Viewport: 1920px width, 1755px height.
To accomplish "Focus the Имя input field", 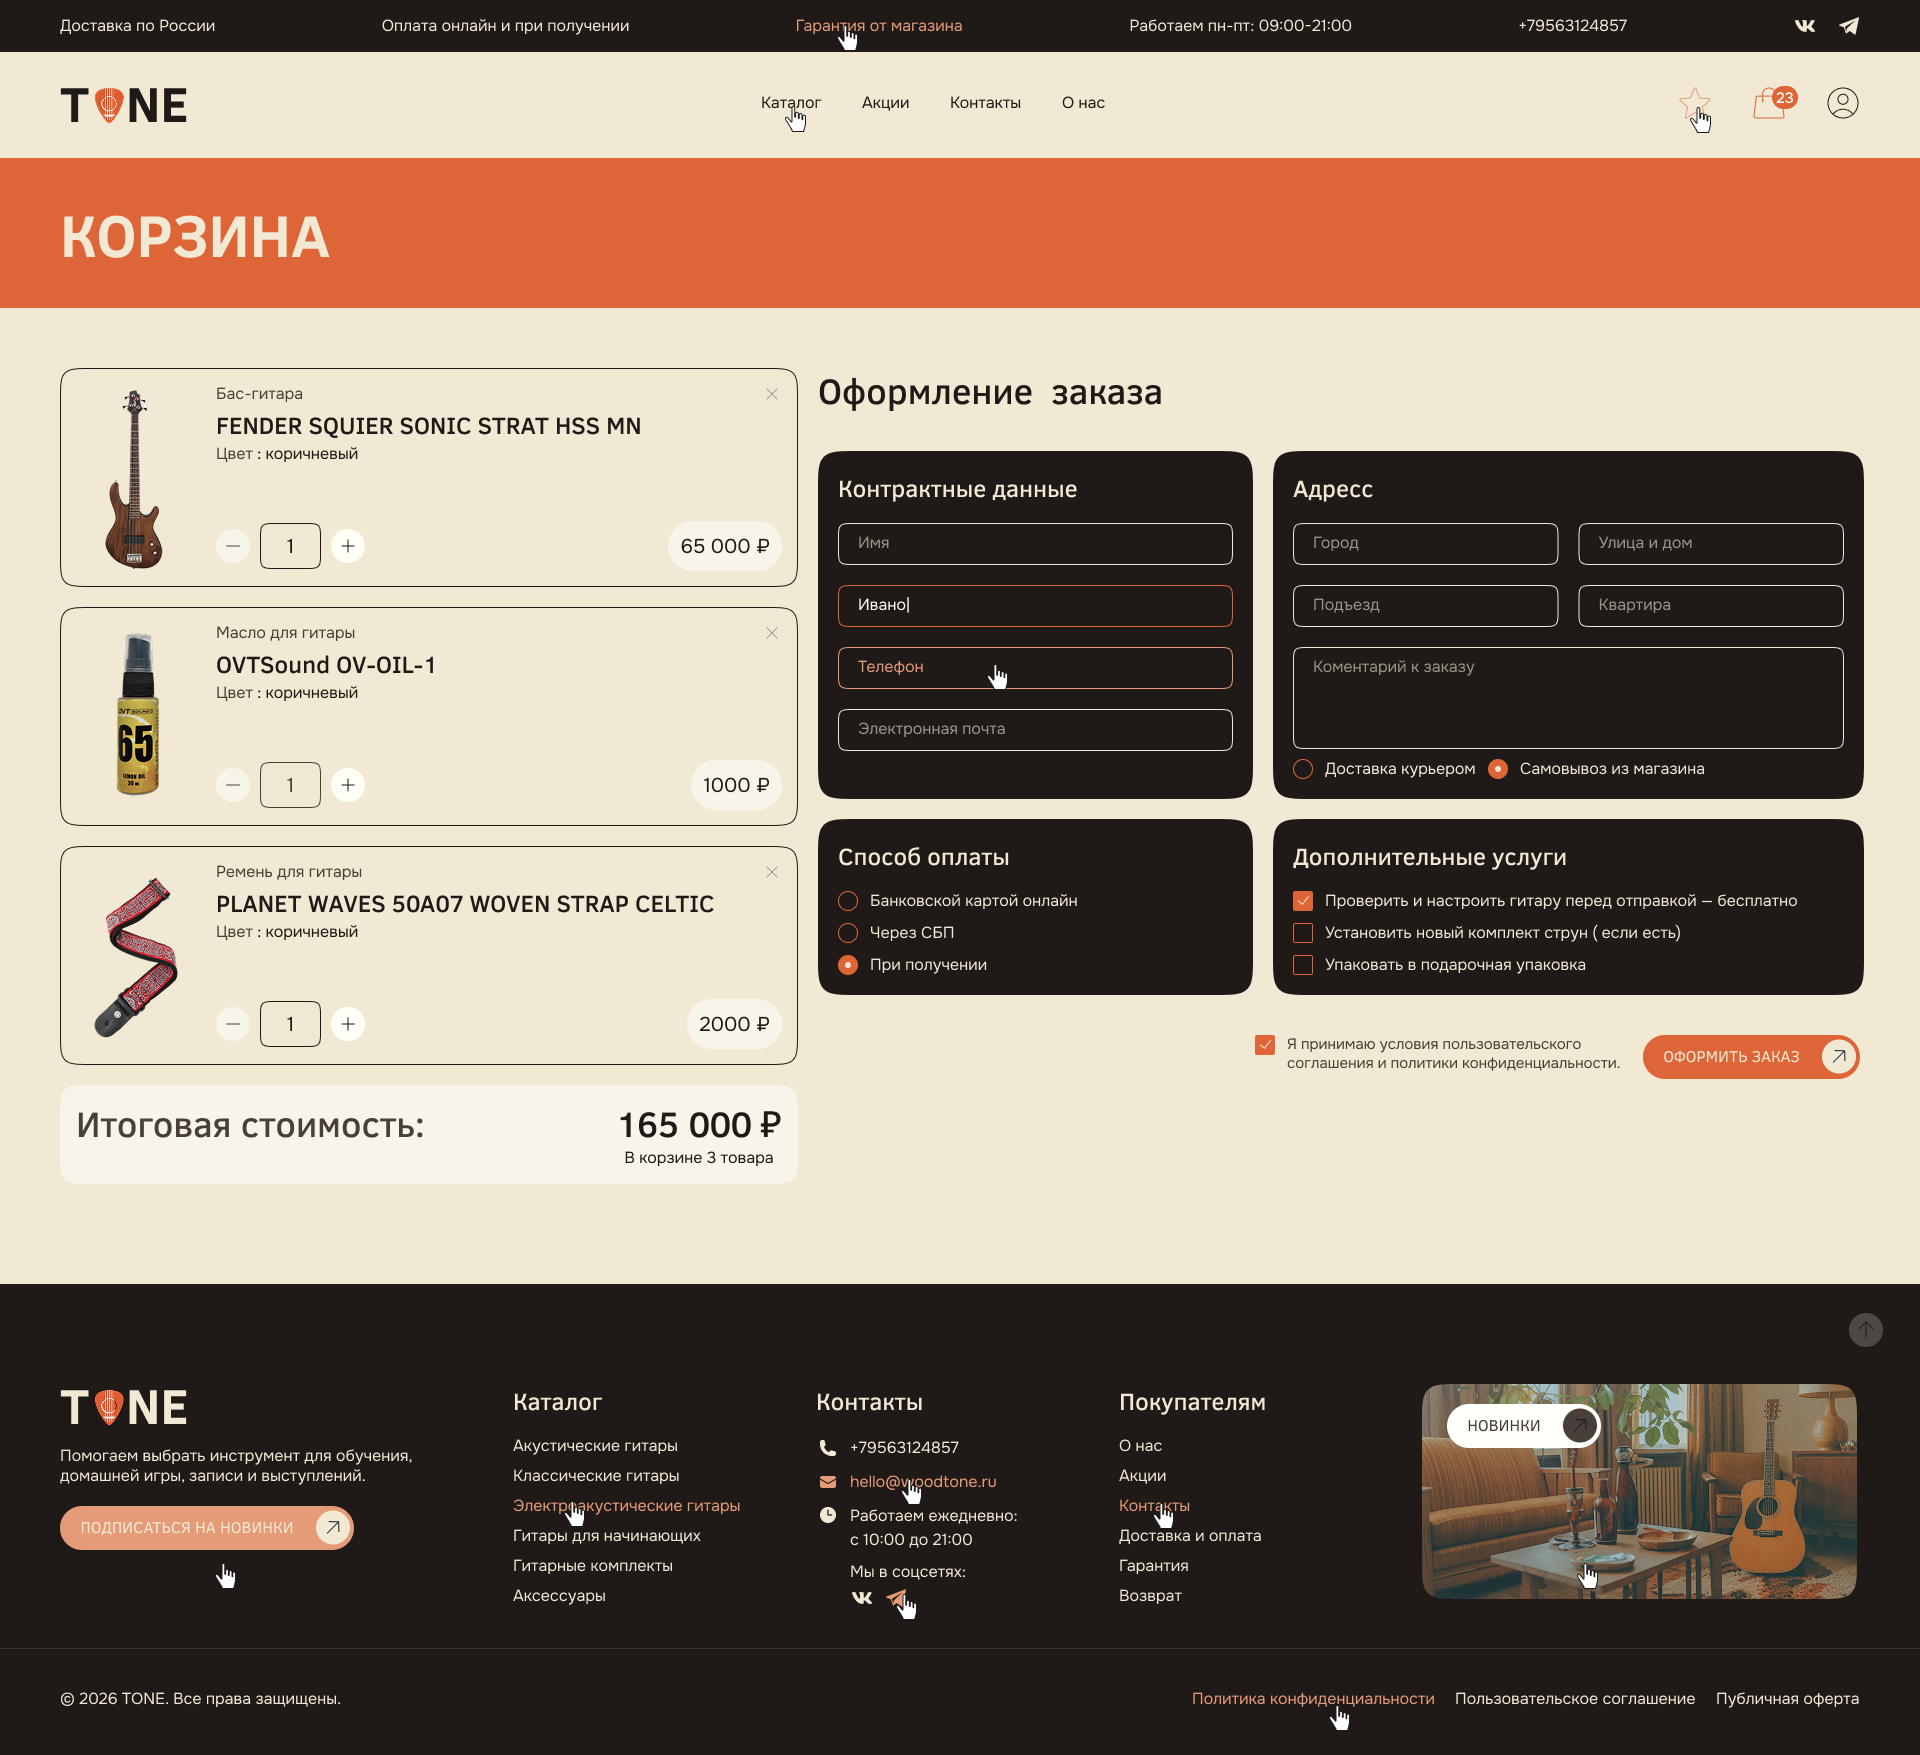I will coord(1035,544).
